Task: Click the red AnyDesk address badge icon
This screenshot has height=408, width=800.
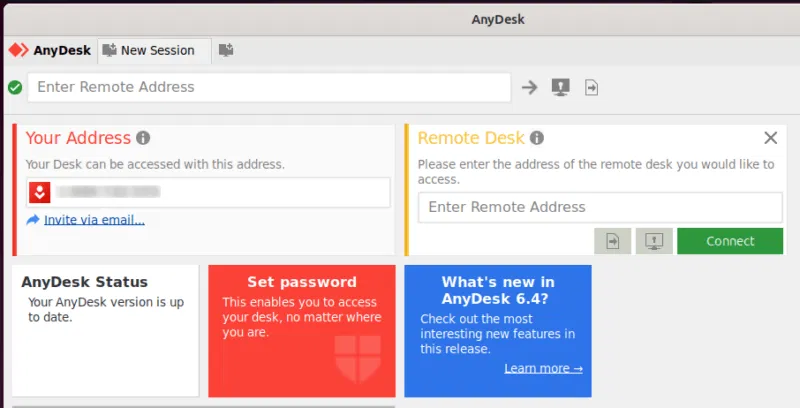Action: pos(40,192)
